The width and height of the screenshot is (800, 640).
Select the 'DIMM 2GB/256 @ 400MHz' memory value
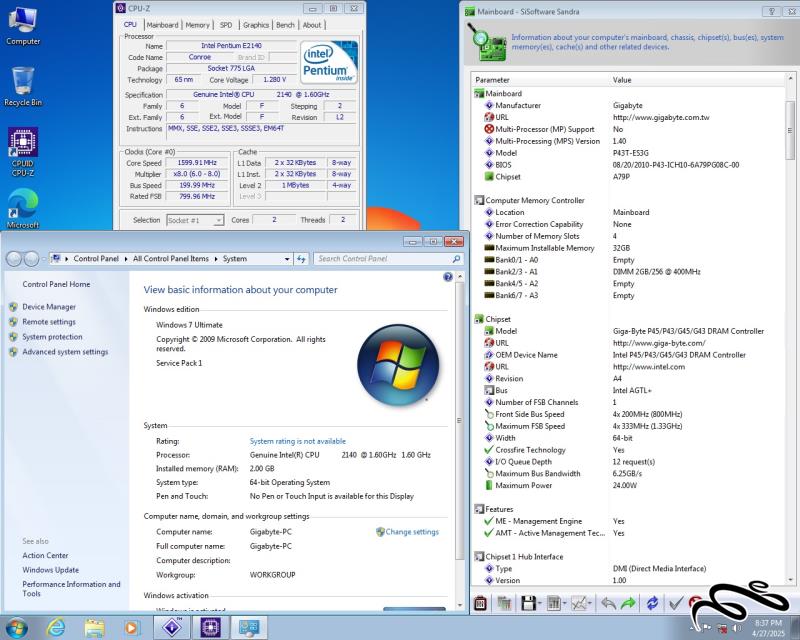point(657,272)
